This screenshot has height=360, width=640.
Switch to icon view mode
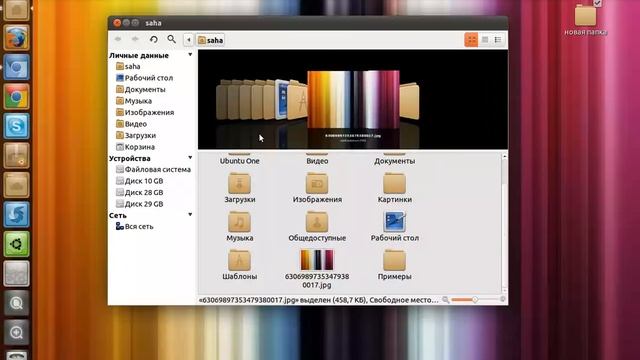[x=471, y=40]
